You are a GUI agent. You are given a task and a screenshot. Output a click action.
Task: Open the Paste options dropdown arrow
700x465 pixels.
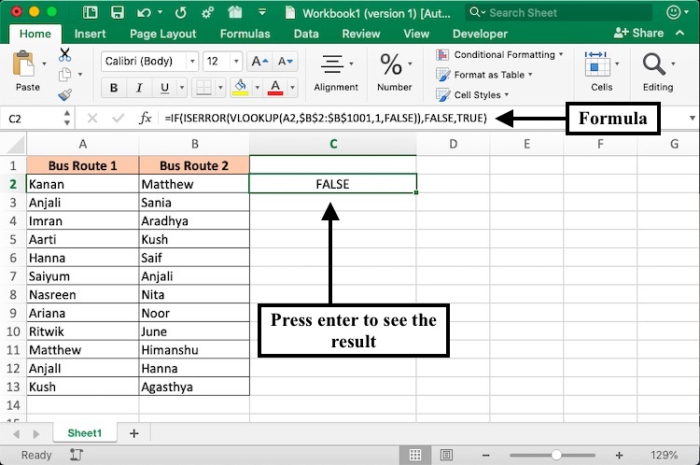point(44,64)
